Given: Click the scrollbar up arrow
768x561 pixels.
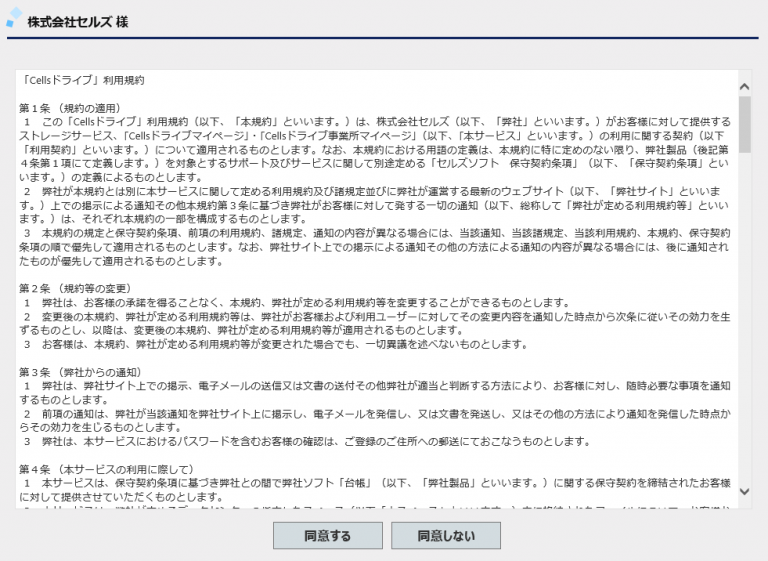Looking at the screenshot, I should pyautogui.click(x=744, y=87).
